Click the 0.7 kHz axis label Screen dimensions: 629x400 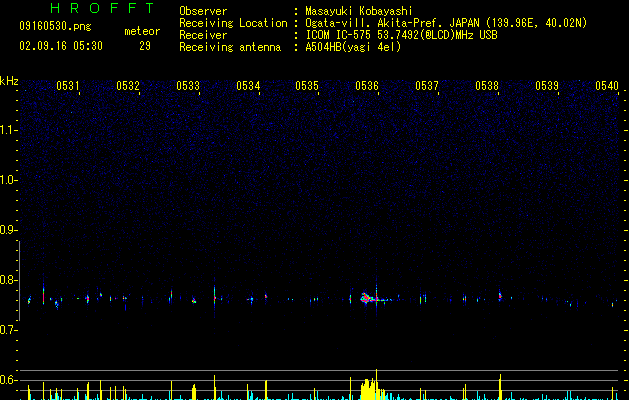[x=8, y=330]
